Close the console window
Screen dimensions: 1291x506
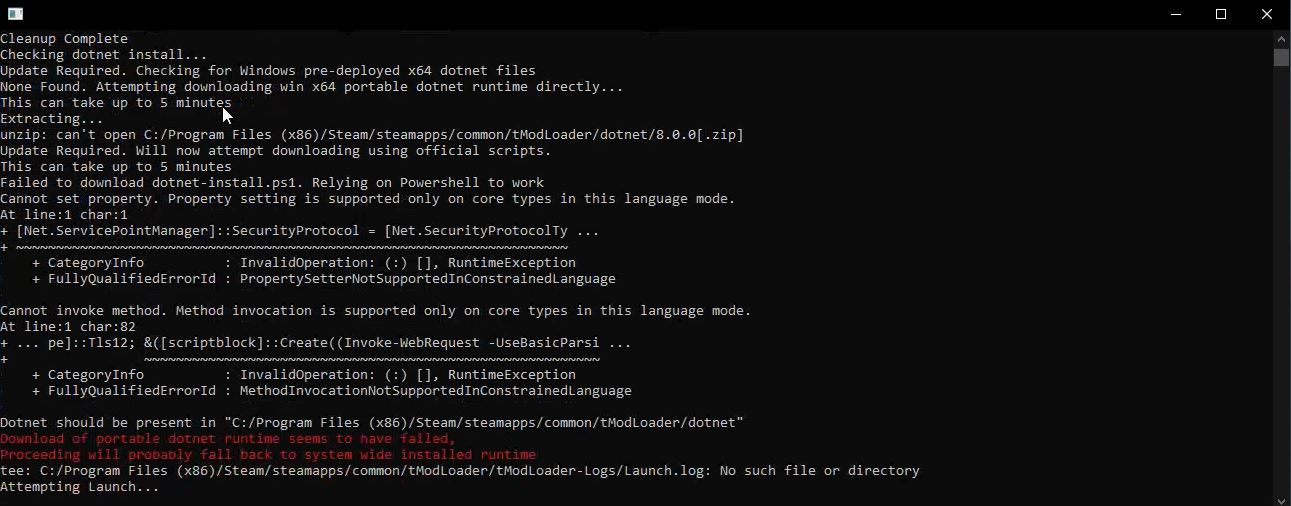tap(1267, 14)
